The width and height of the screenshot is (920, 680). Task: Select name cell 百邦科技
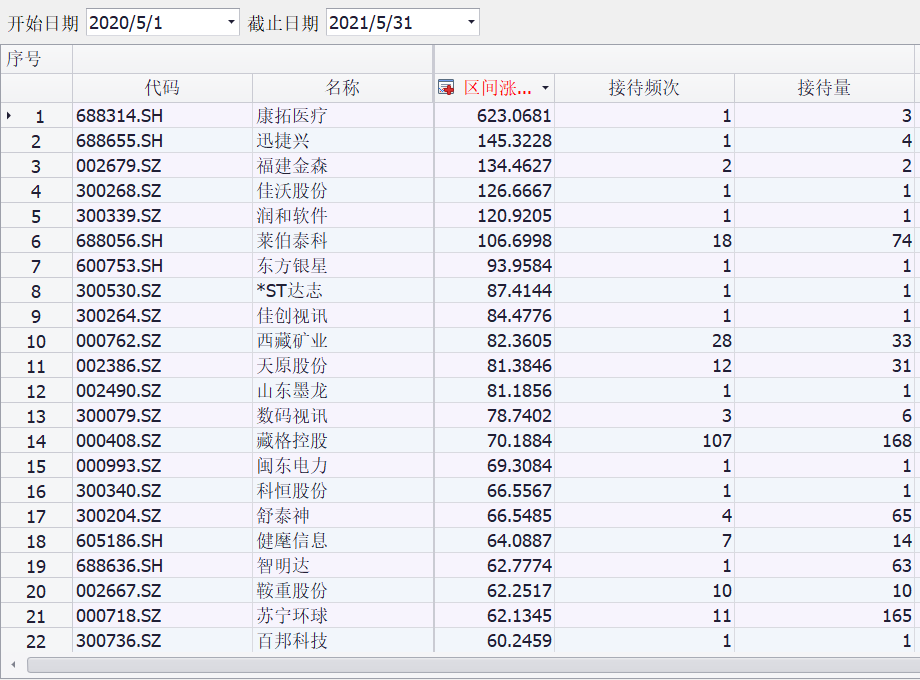tap(343, 641)
